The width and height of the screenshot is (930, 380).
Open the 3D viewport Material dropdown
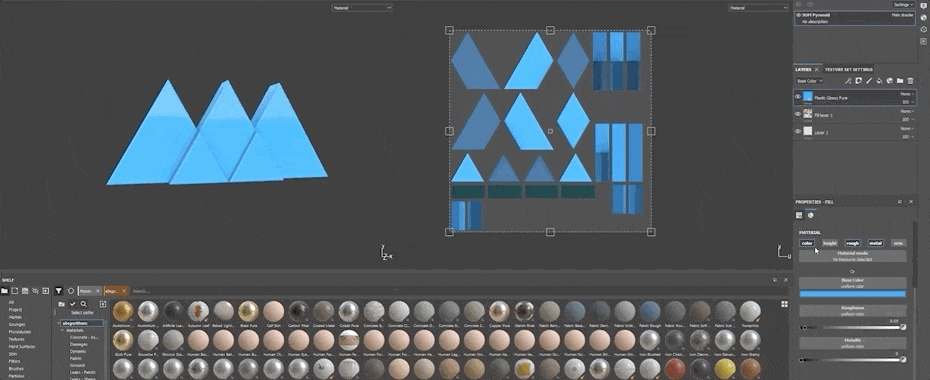coord(362,8)
